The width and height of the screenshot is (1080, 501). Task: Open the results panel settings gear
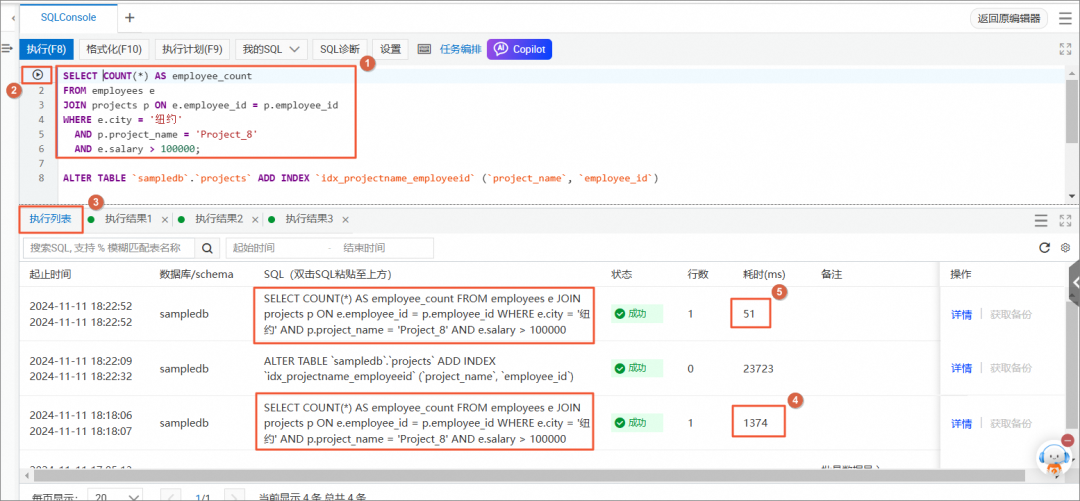[x=1065, y=248]
